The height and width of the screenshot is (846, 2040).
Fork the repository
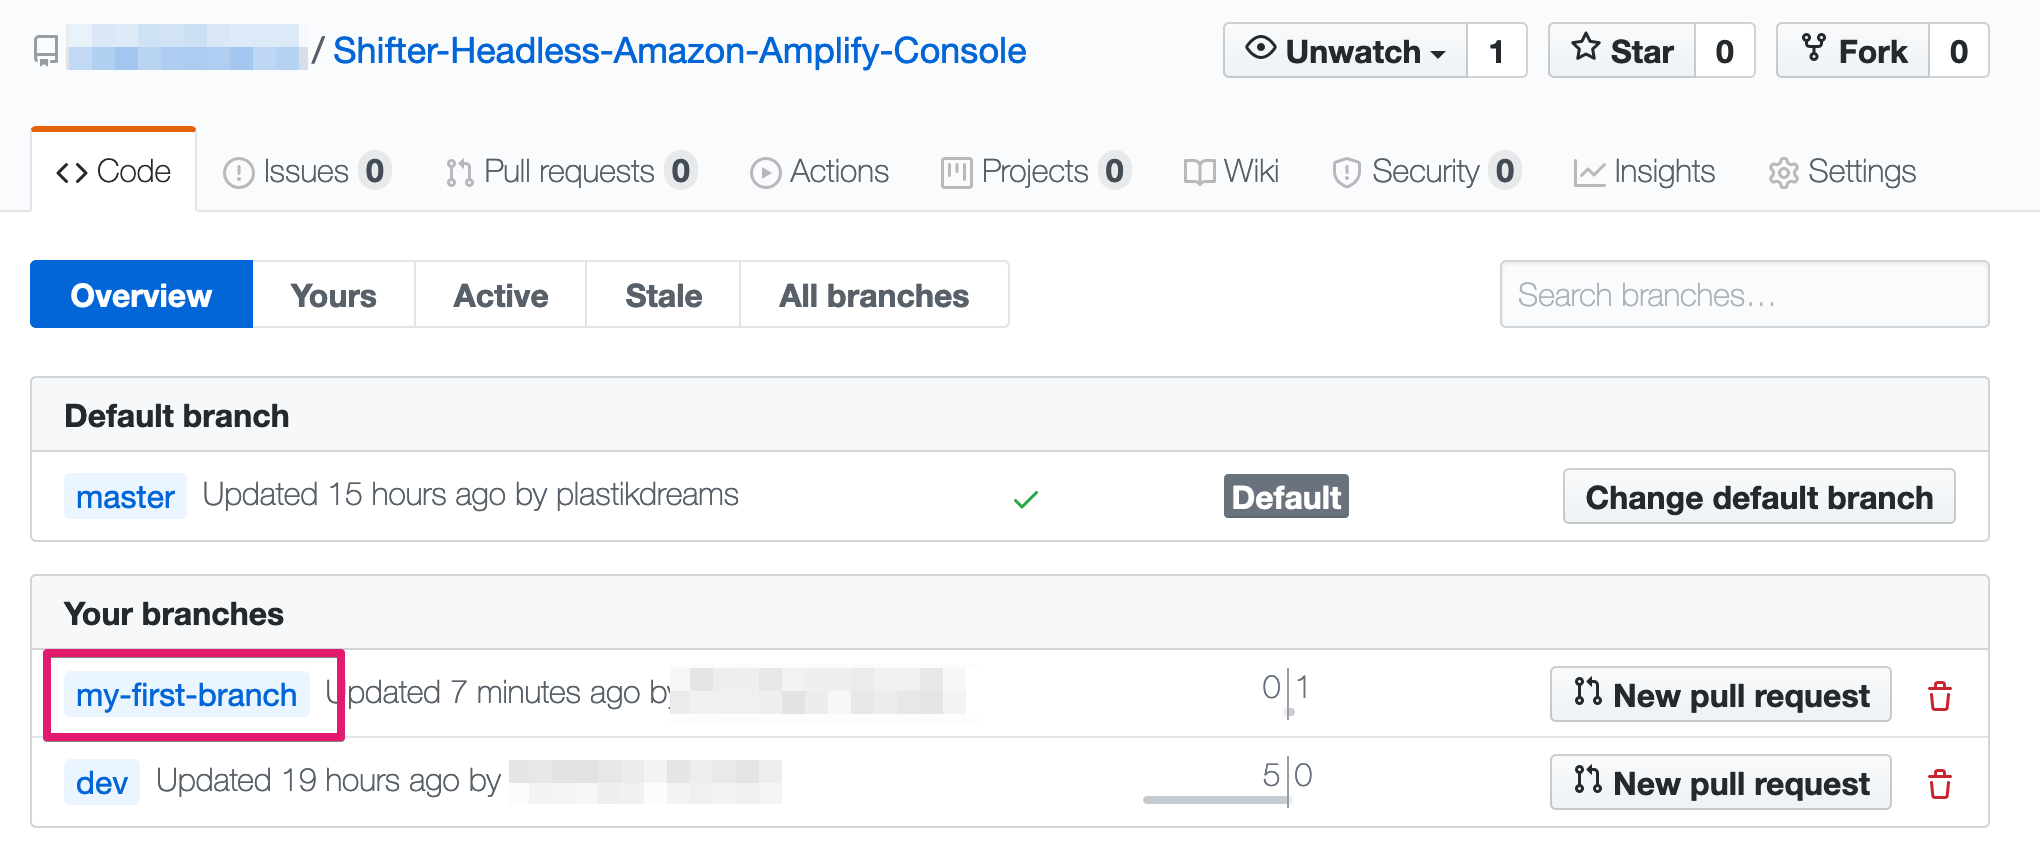click(x=1853, y=50)
